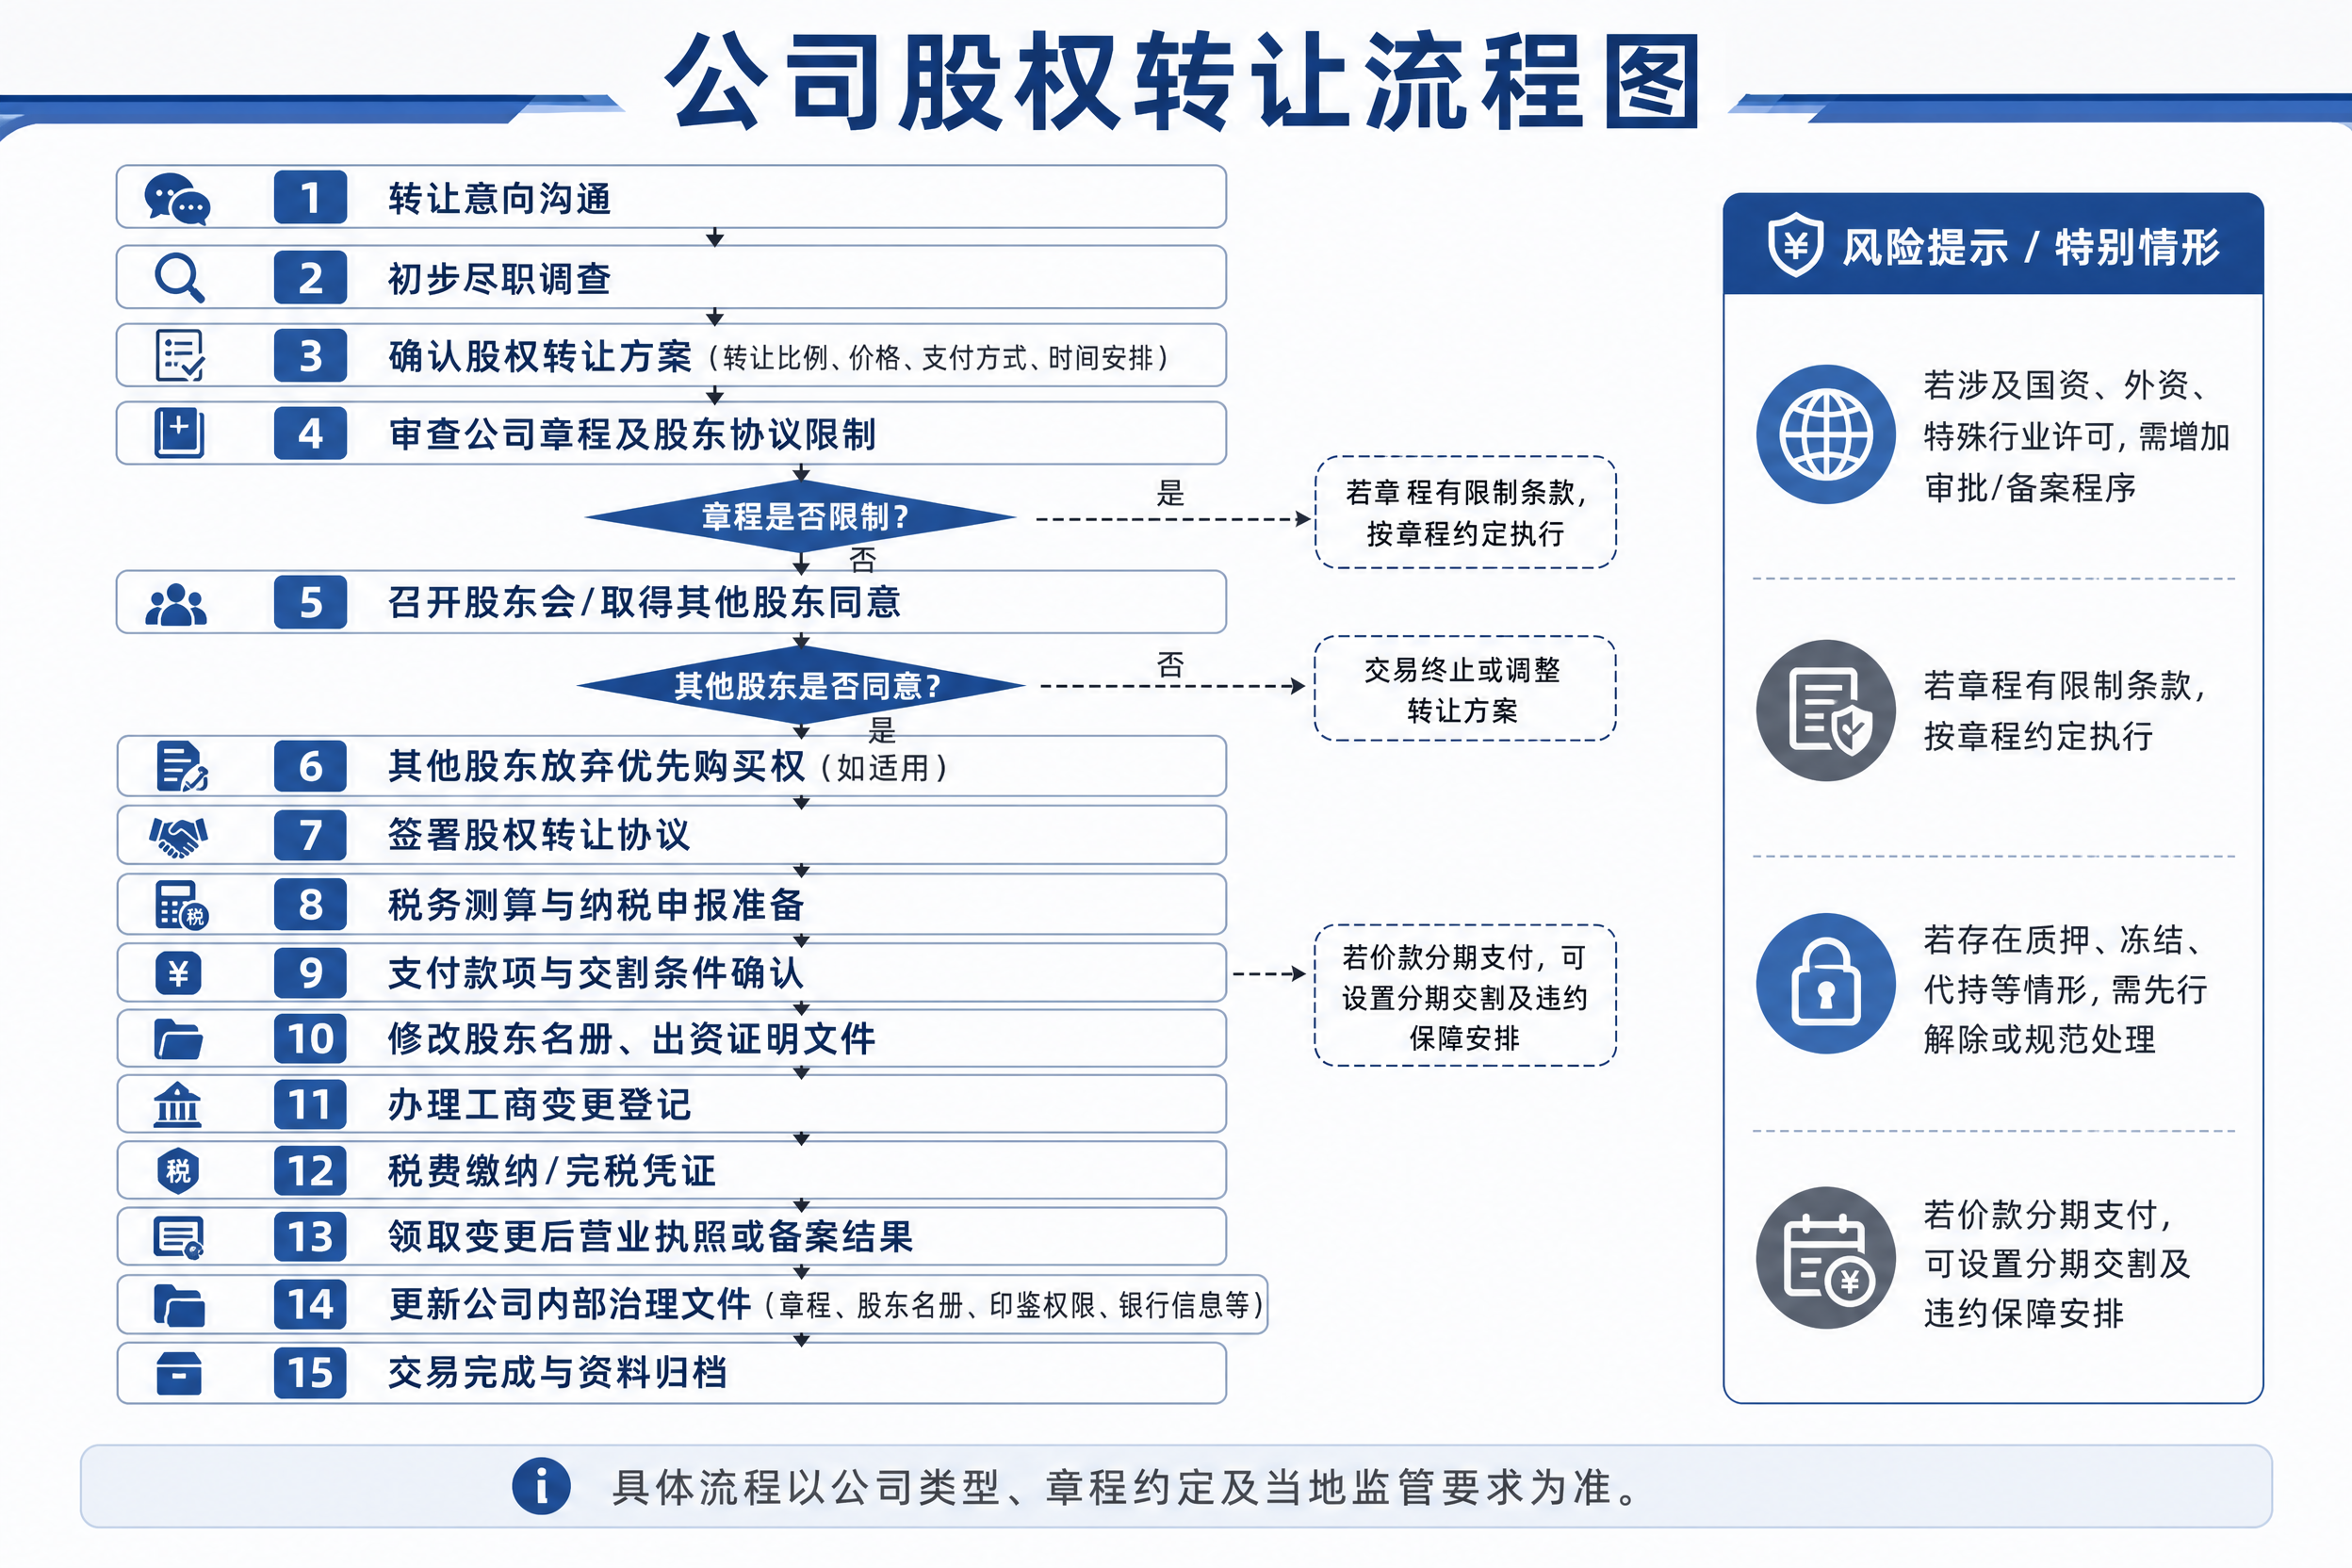Viewport: 2352px width, 1568px height.
Task: Click the bank building icon for 办理工商变更登记
Action: pos(177,1105)
